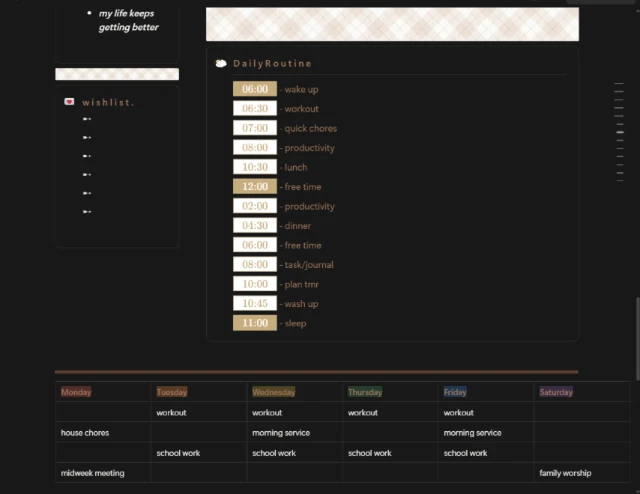
Task: Click the 07:00 time tag
Action: point(255,128)
